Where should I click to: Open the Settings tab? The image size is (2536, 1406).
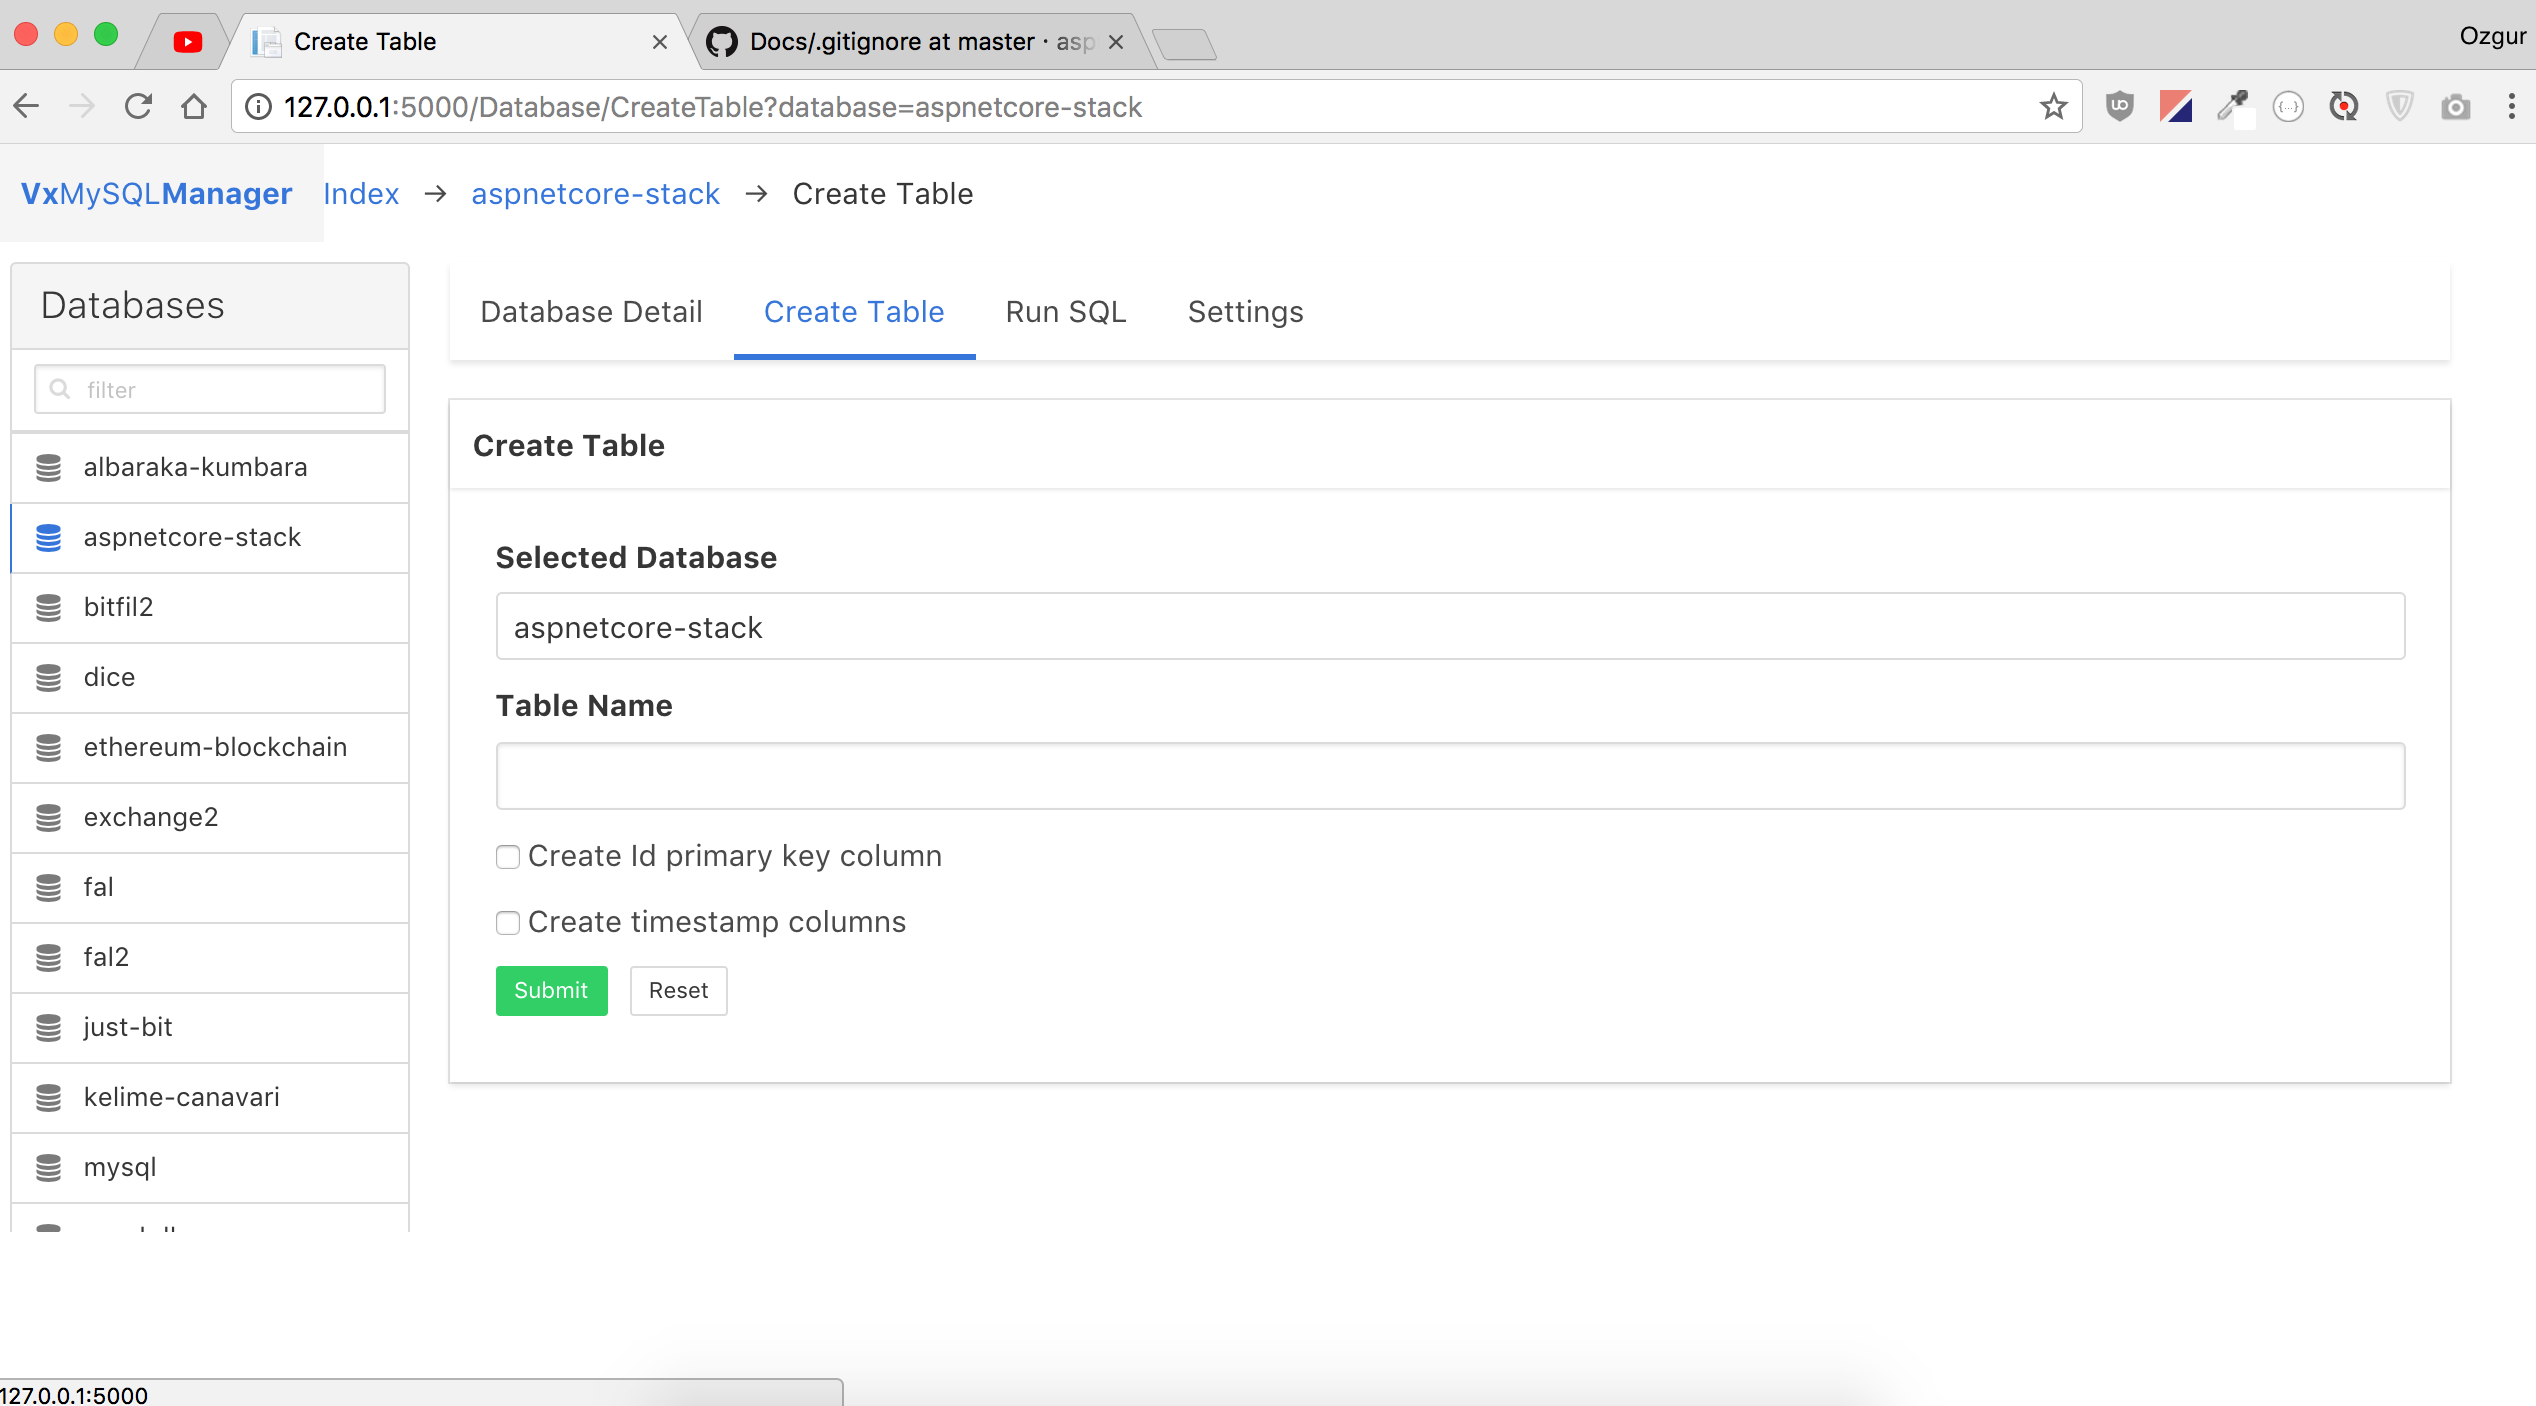pyautogui.click(x=1245, y=312)
